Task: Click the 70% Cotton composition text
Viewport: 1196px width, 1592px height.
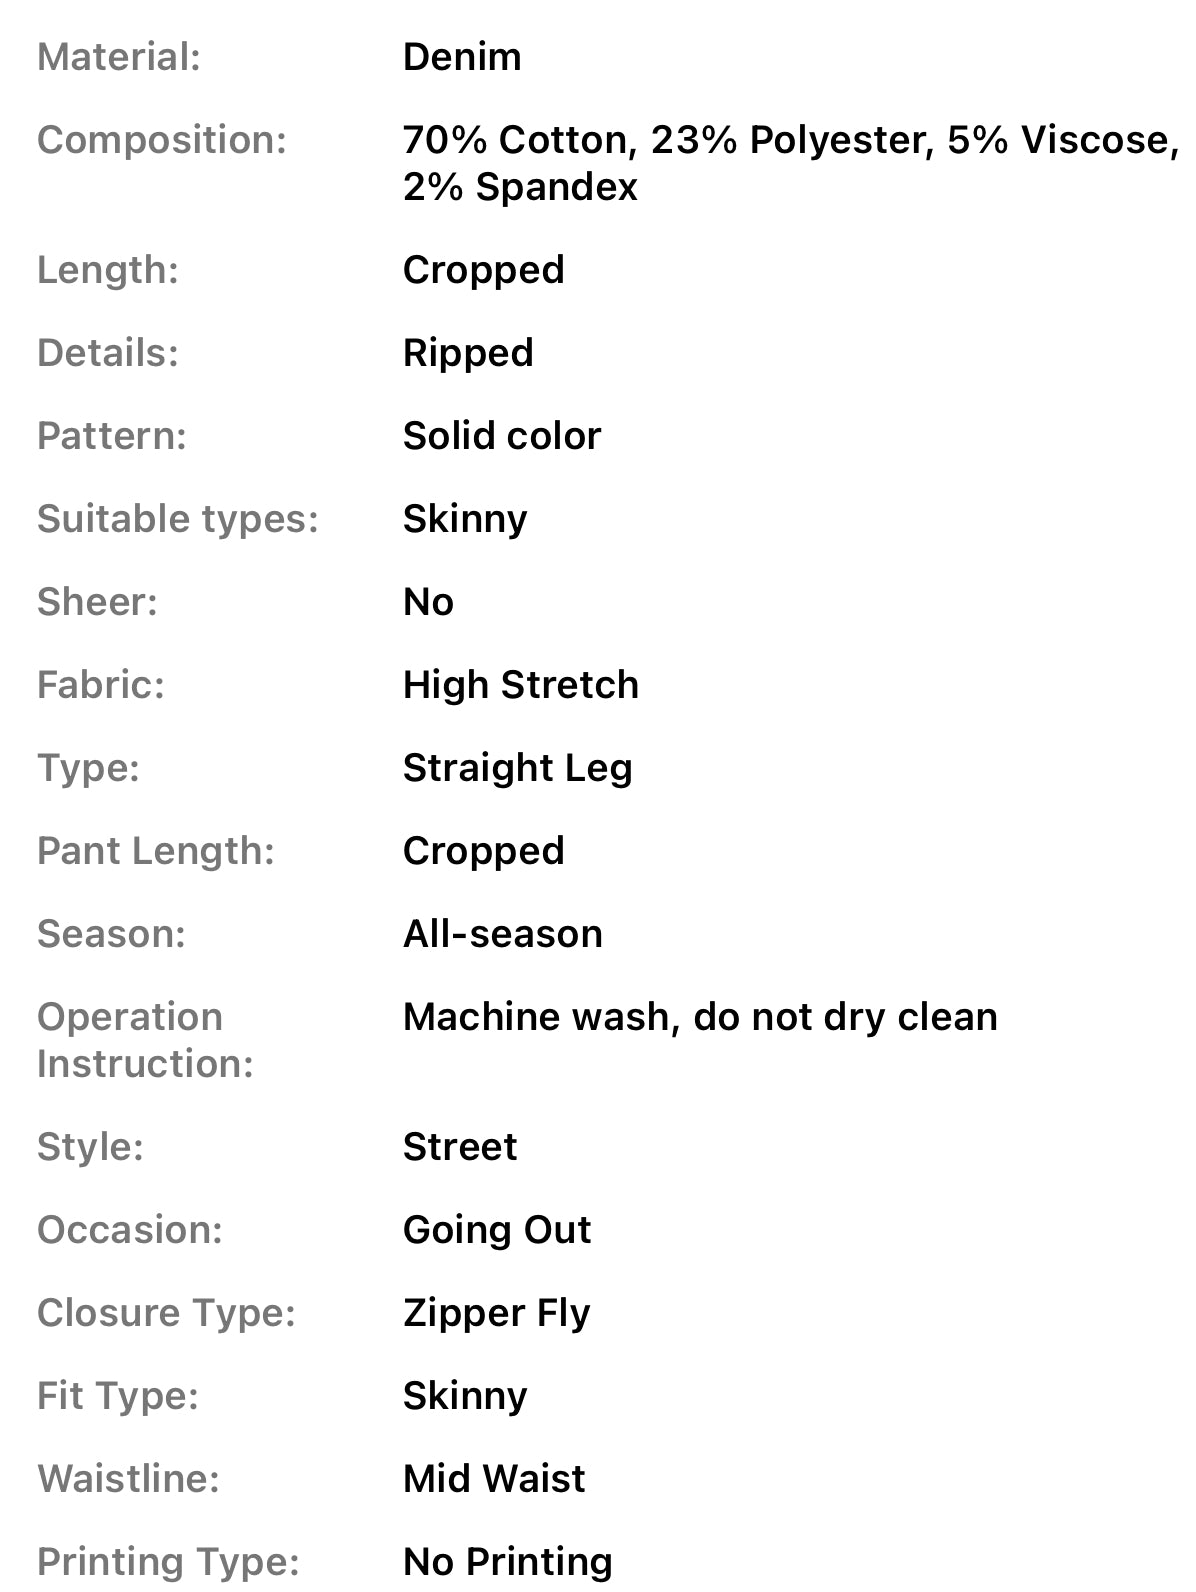Action: tap(519, 140)
